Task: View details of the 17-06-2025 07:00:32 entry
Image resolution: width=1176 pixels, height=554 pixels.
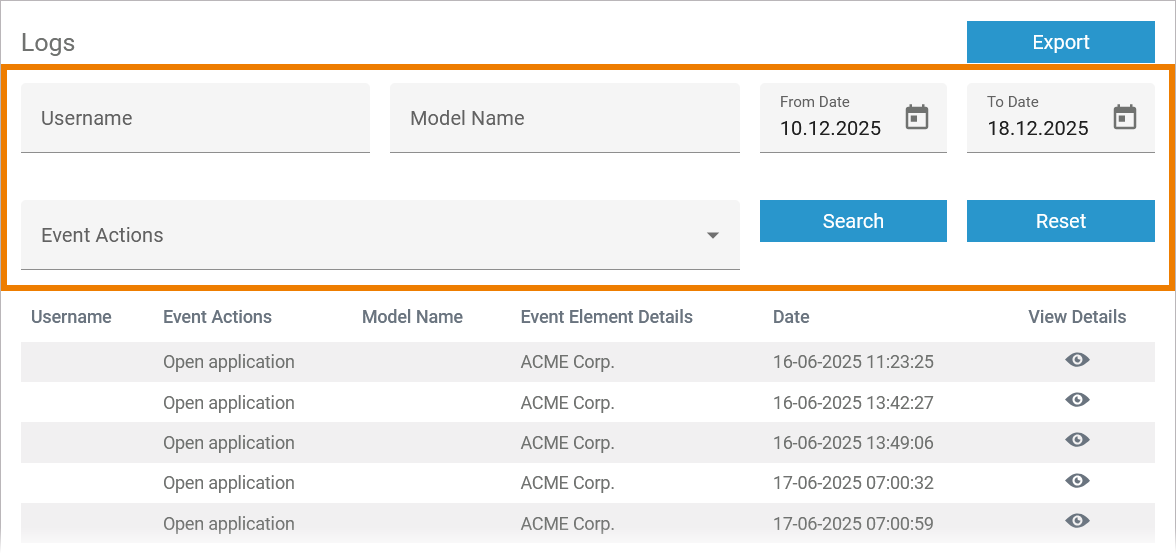Action: point(1077,481)
